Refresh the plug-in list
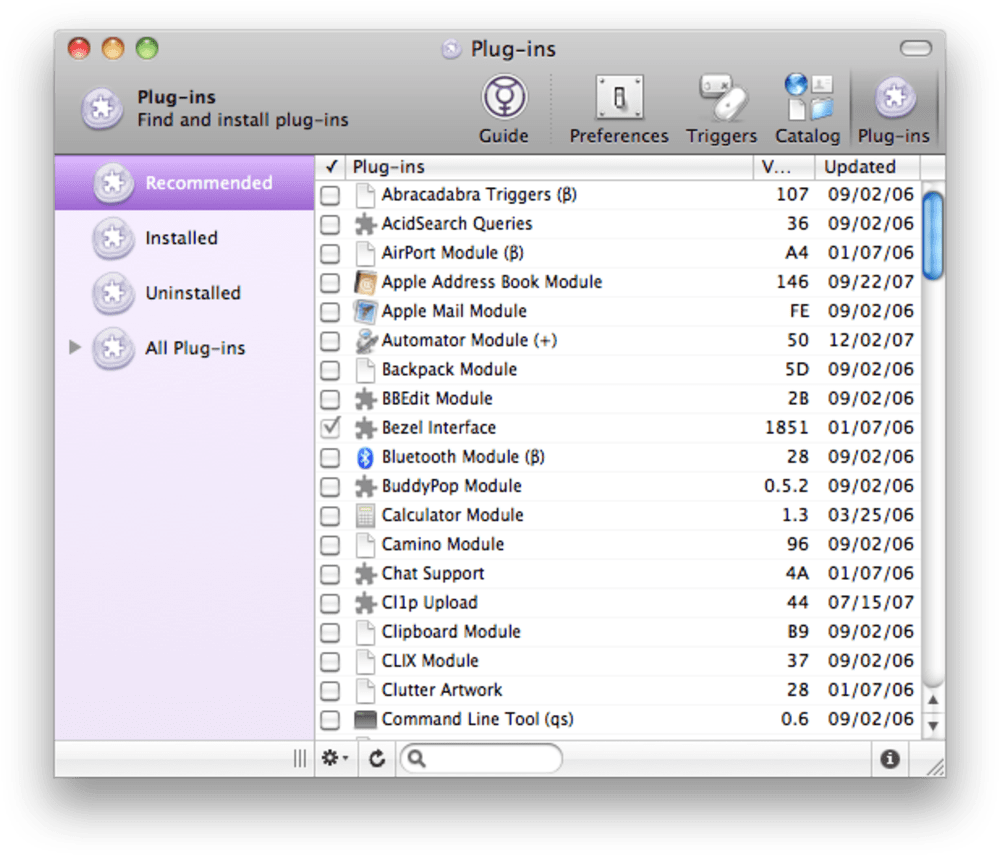 (376, 758)
